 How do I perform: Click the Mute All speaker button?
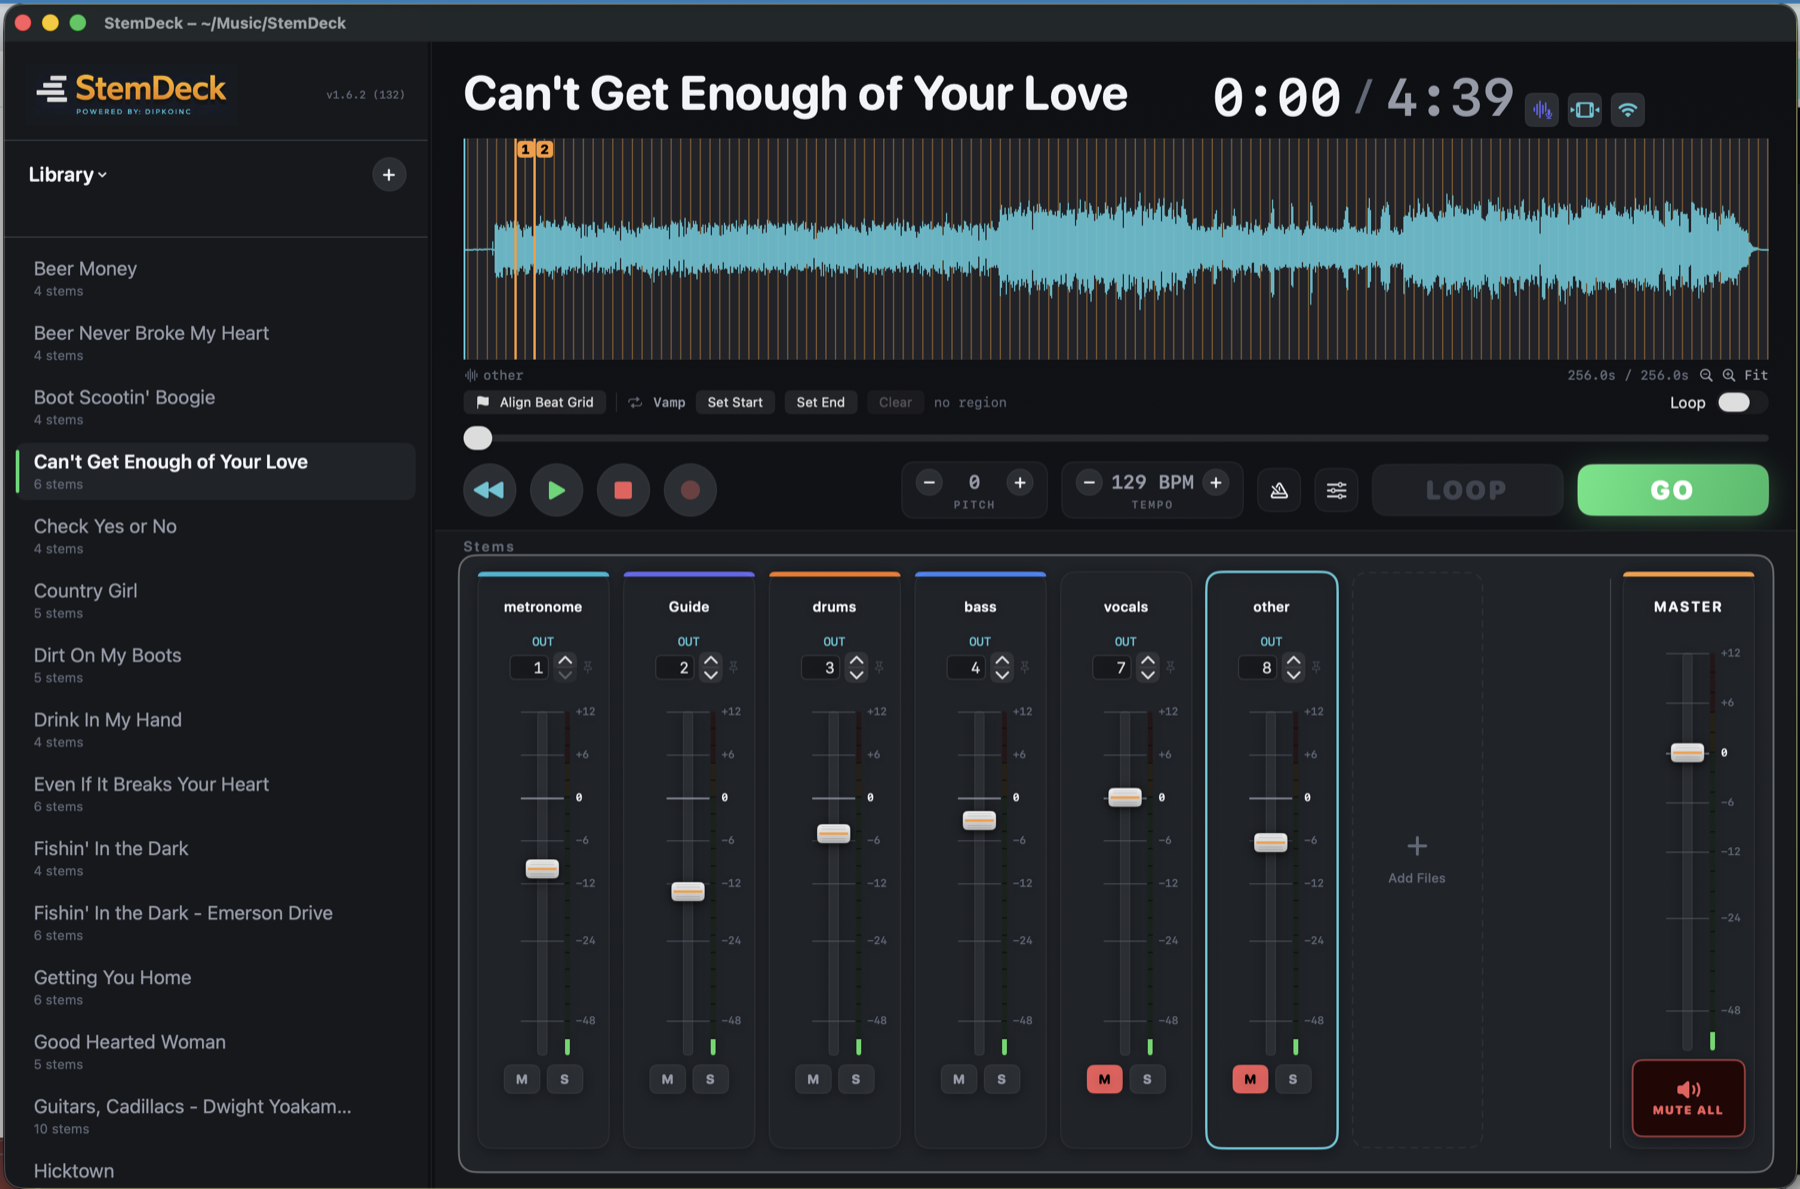[1688, 1098]
